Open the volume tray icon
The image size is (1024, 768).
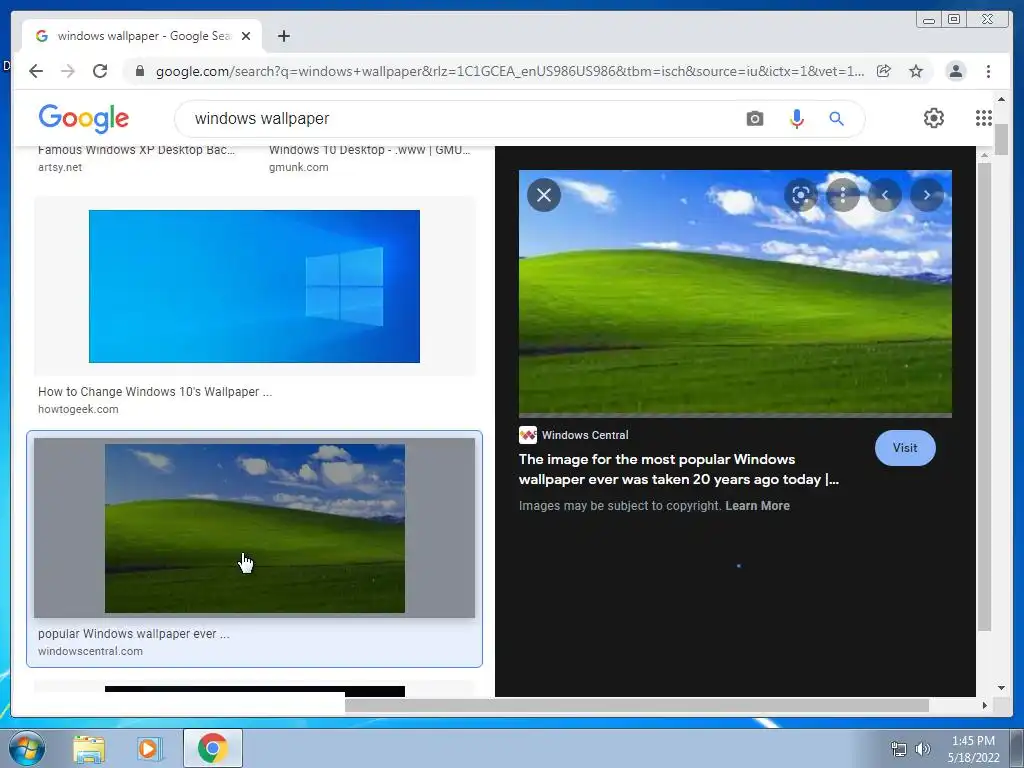click(923, 749)
